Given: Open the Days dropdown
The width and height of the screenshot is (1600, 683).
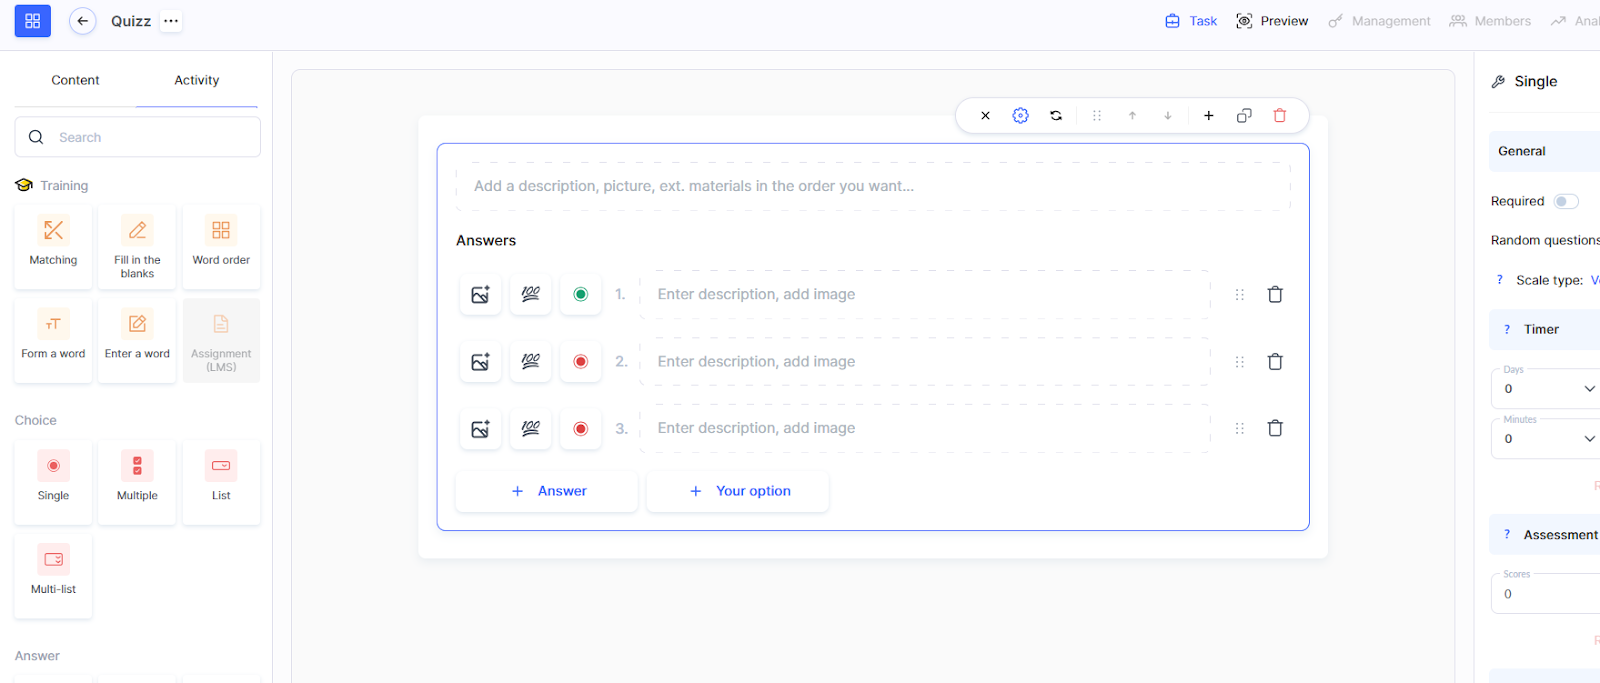Looking at the screenshot, I should [1546, 389].
